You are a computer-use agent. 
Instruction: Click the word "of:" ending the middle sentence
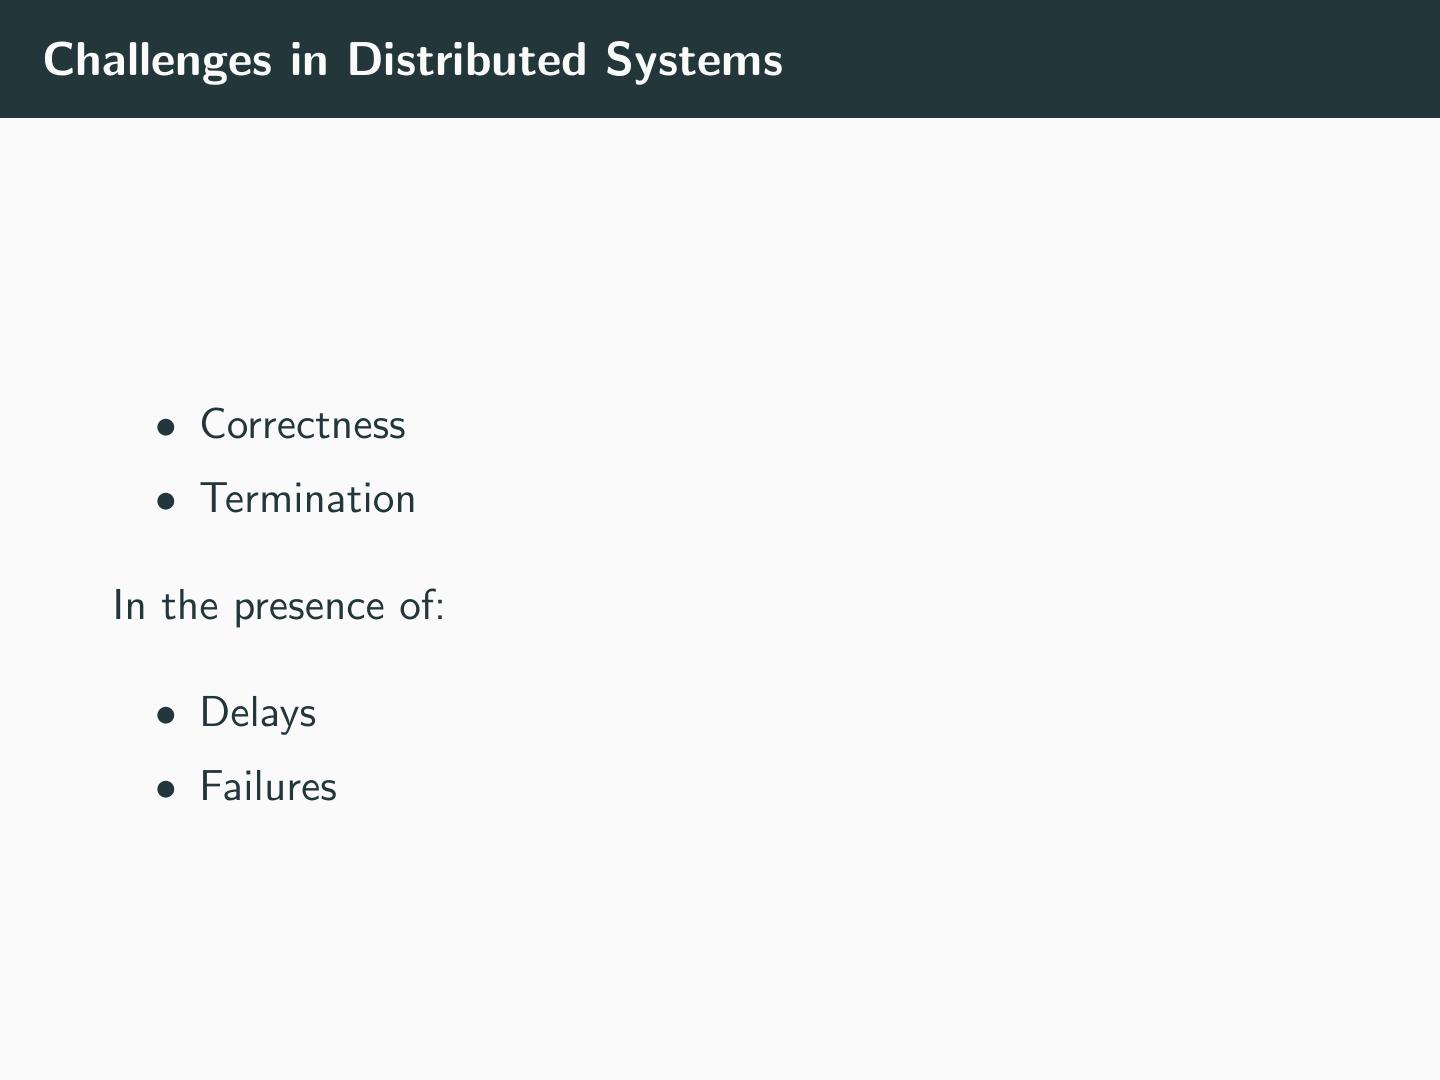pos(421,606)
